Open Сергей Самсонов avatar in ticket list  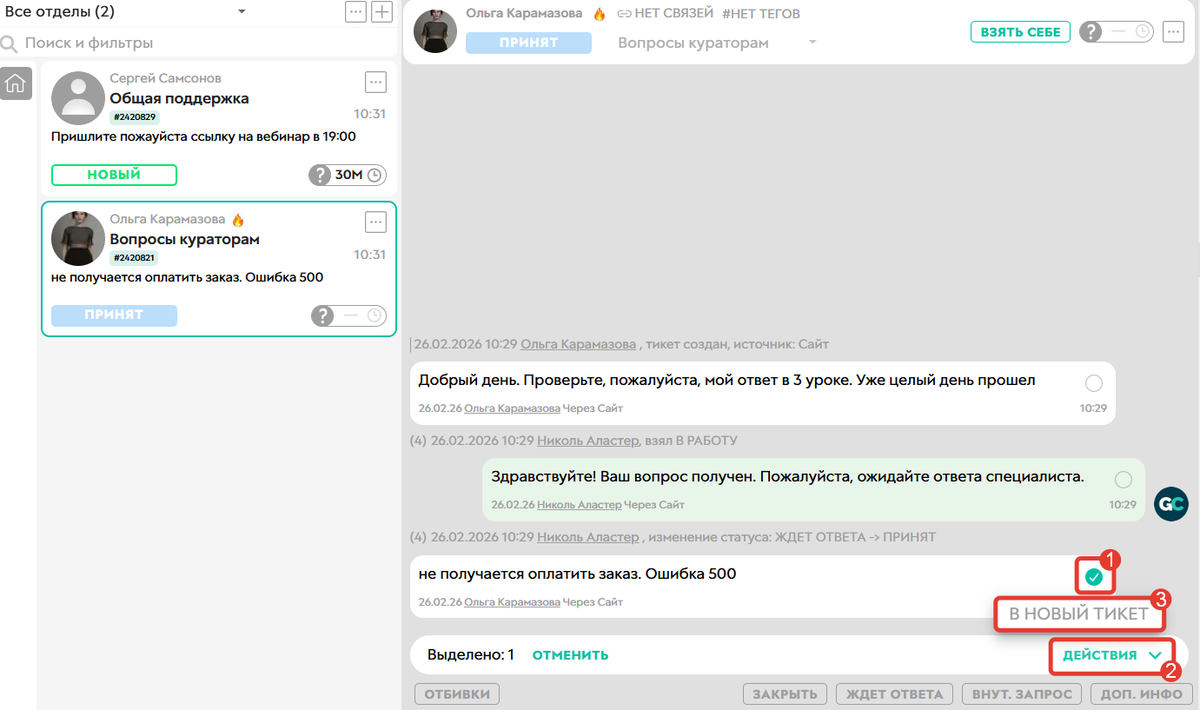pos(78,98)
